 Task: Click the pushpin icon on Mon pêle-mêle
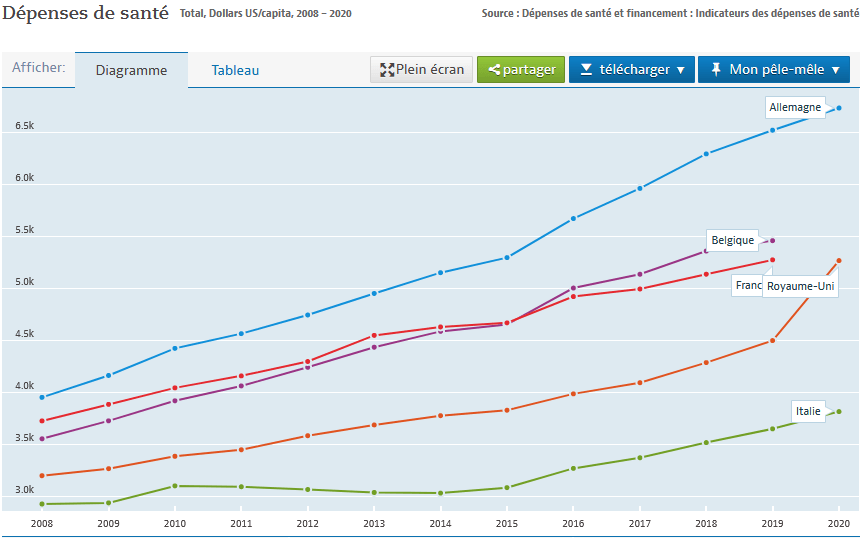tap(715, 70)
